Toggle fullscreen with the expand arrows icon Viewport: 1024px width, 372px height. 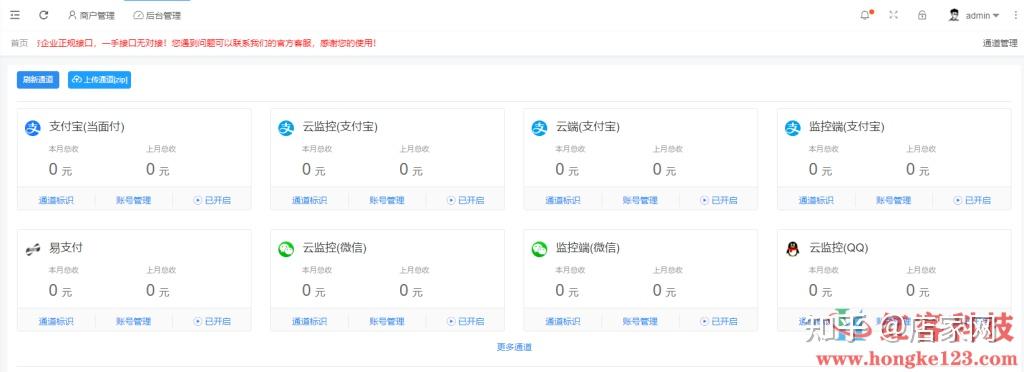click(x=893, y=15)
